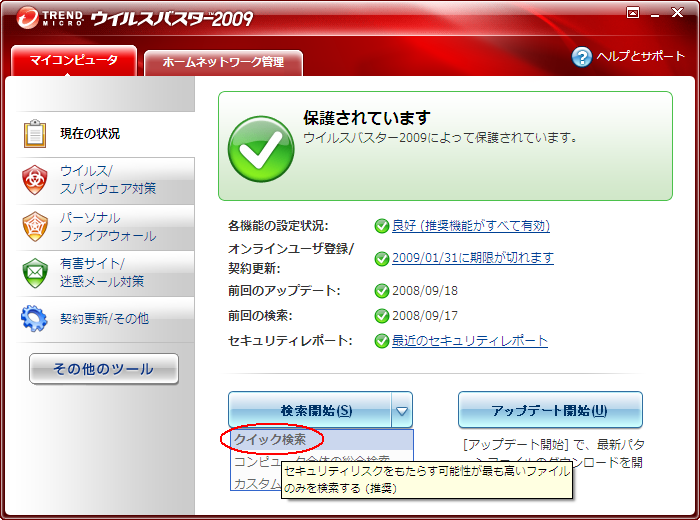Click the 各機能の設定状況: label

278,226
